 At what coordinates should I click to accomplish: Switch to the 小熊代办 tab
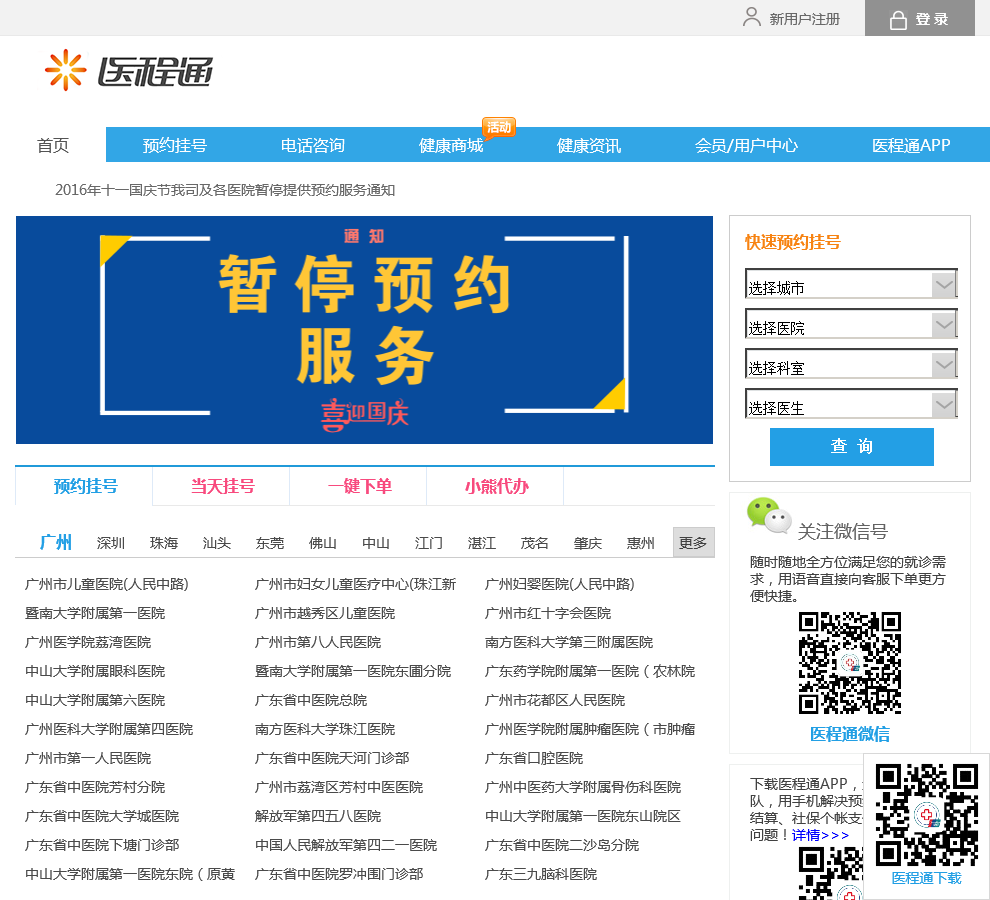point(496,486)
